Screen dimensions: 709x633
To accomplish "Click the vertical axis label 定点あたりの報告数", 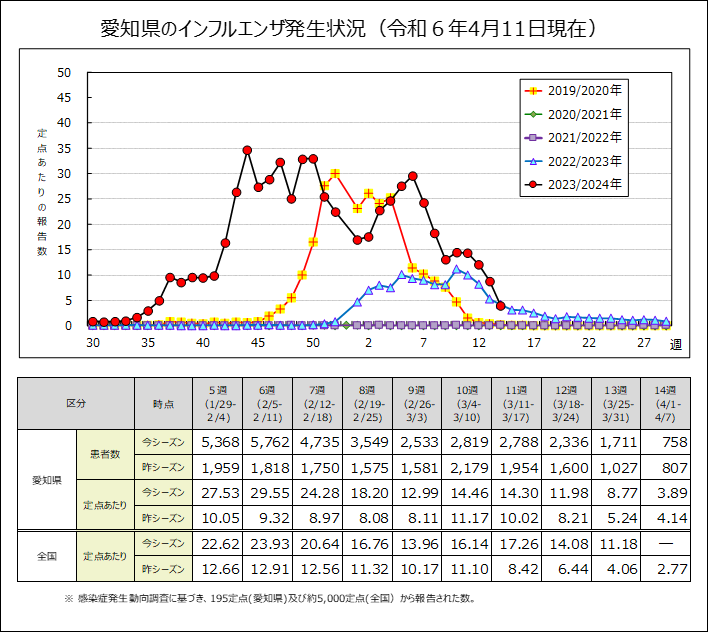I will [x=42, y=192].
